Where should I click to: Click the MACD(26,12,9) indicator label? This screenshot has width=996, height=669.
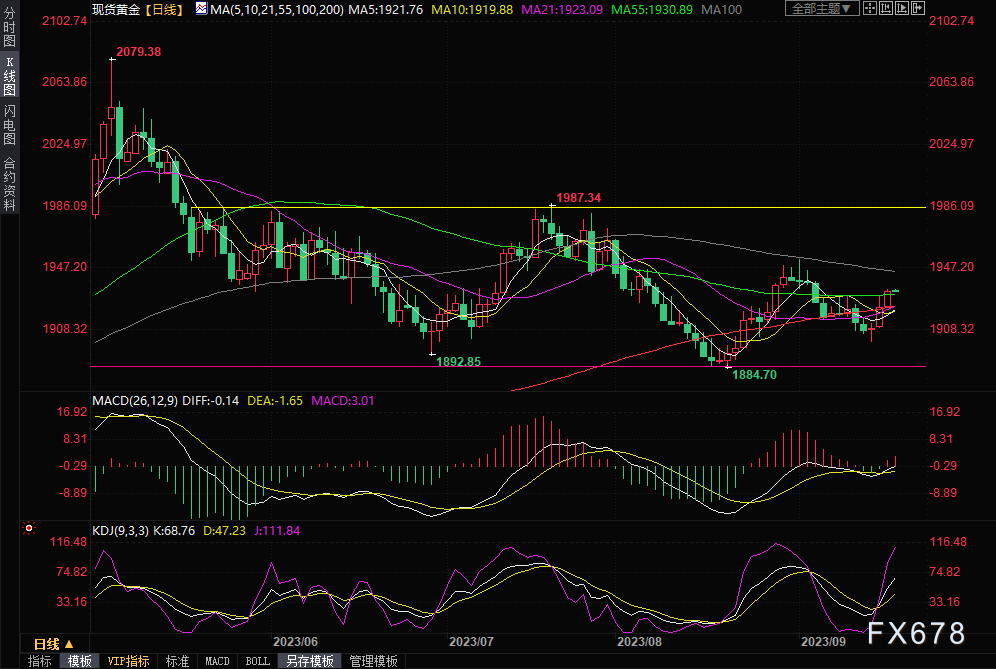click(x=132, y=401)
